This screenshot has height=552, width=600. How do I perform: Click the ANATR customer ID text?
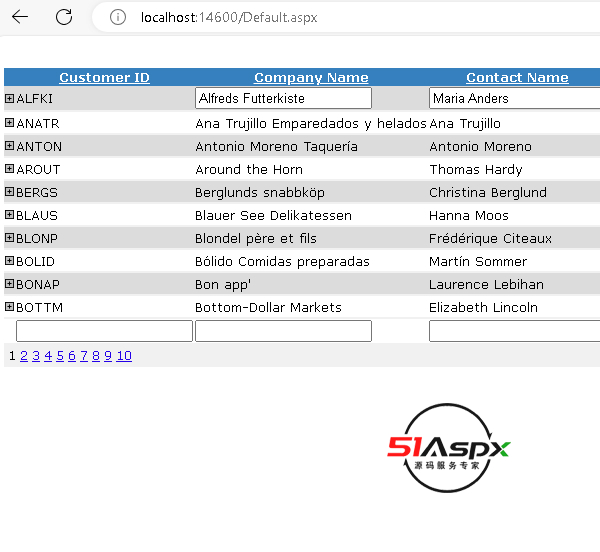[x=38, y=124]
